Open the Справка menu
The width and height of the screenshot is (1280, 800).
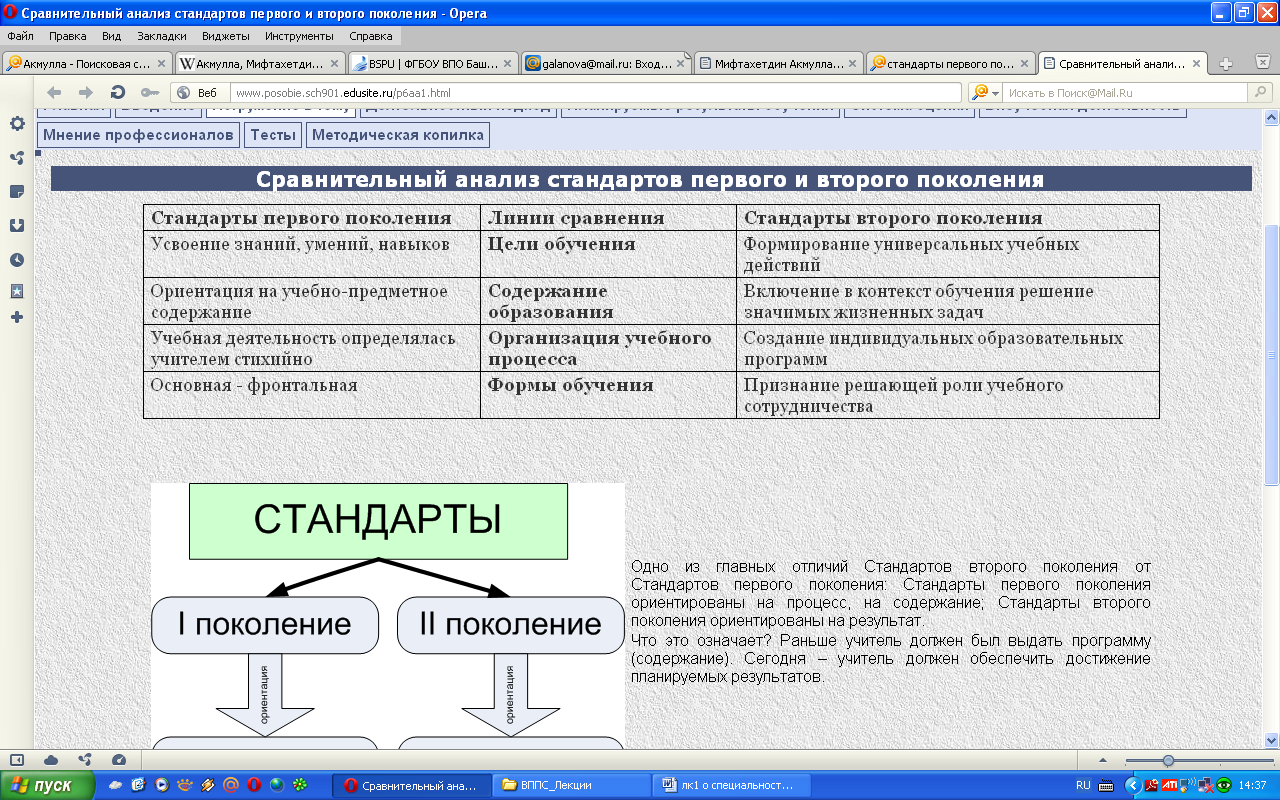pyautogui.click(x=370, y=35)
